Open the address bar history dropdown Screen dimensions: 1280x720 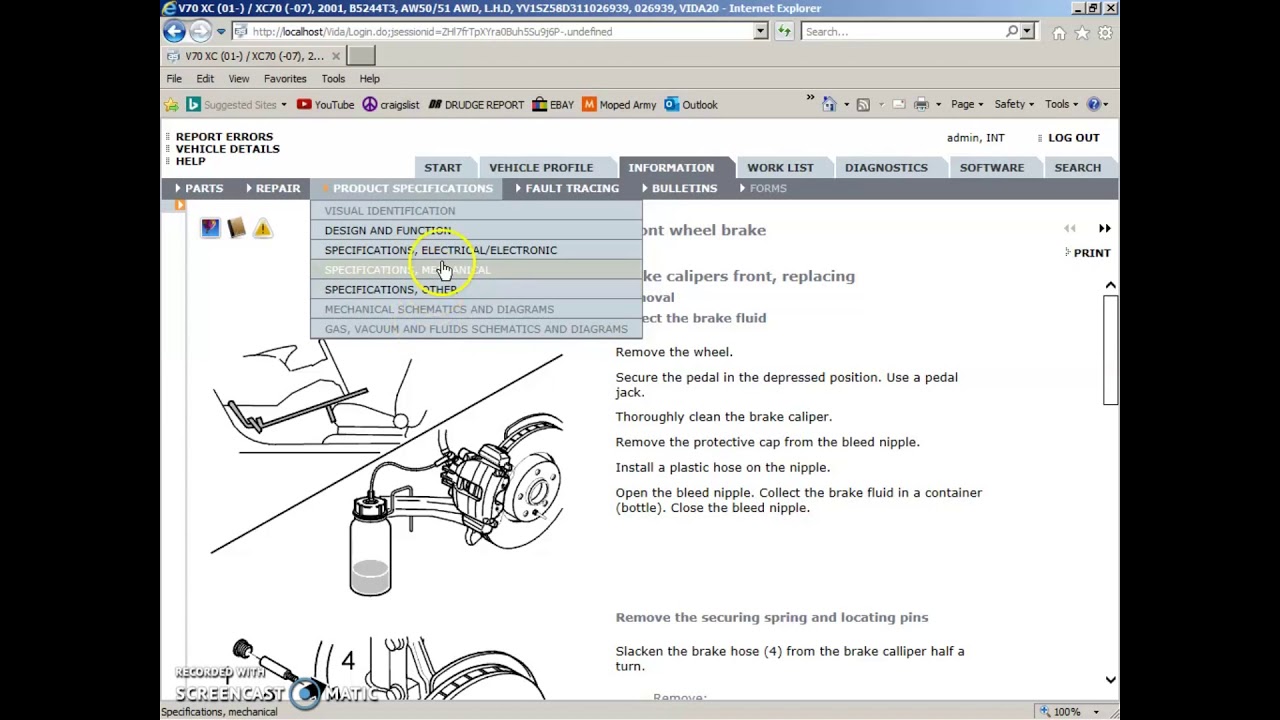point(760,31)
